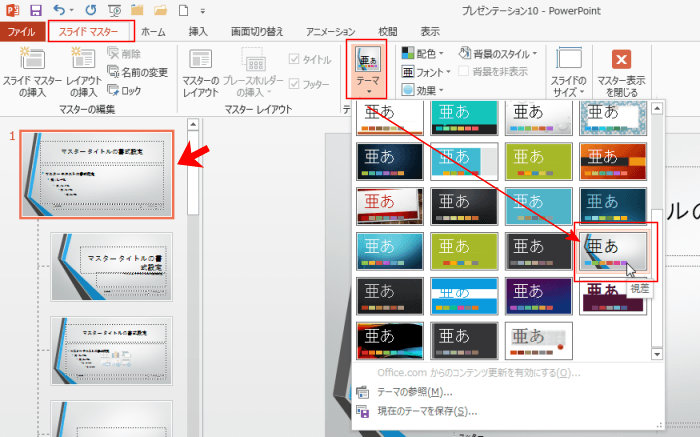
Task: Click 削除 button in master editing group
Action: [x=125, y=54]
